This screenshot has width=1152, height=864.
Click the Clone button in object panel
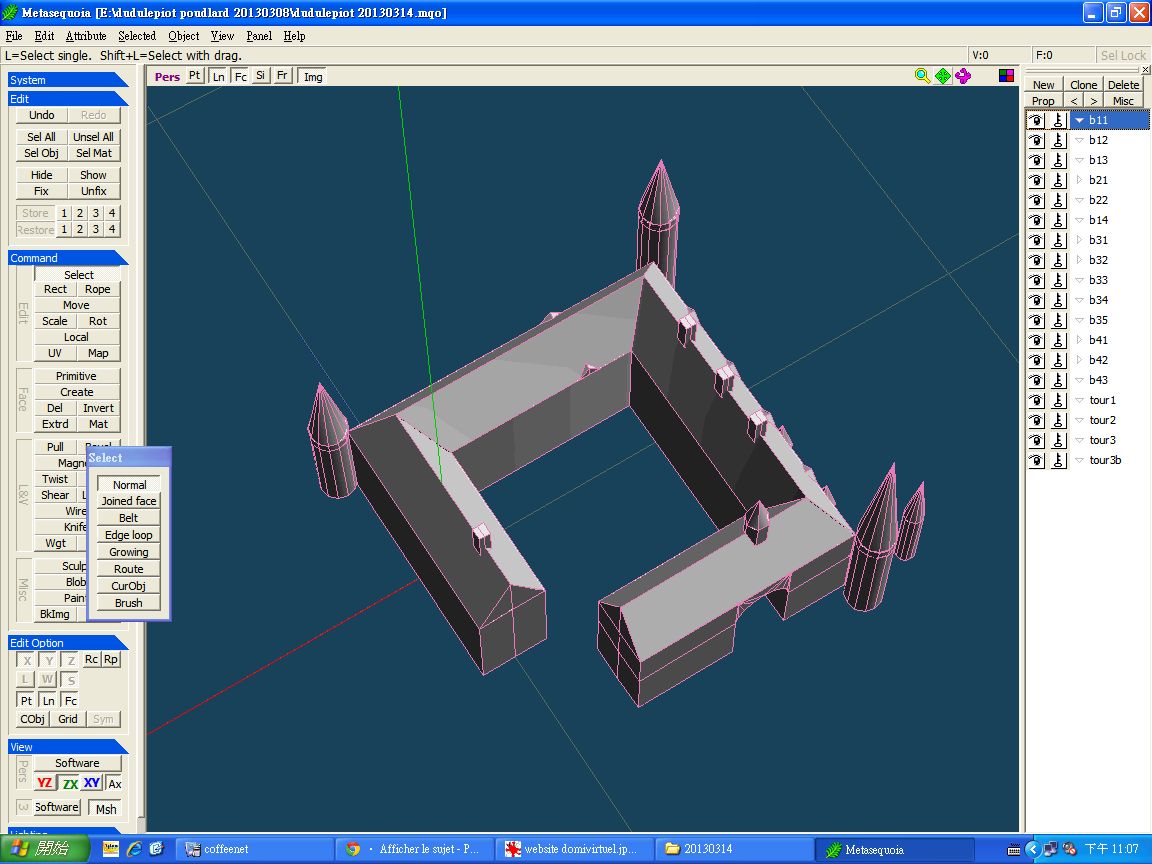tap(1084, 85)
